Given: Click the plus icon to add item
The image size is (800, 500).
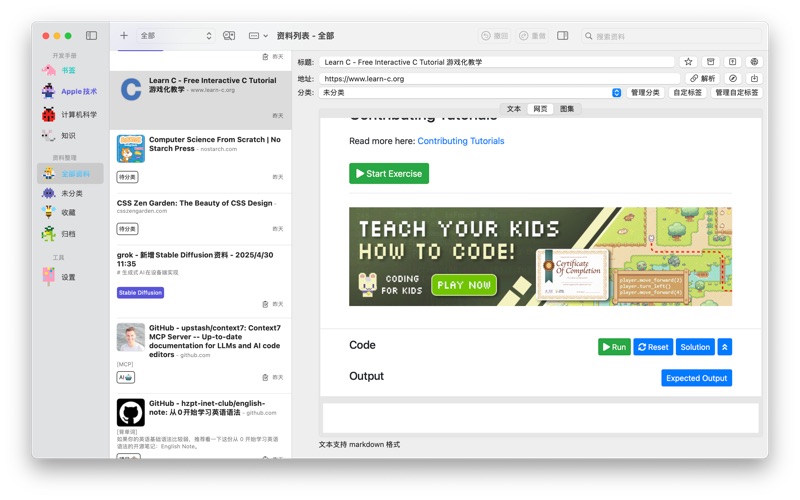Looking at the screenshot, I should click(124, 35).
